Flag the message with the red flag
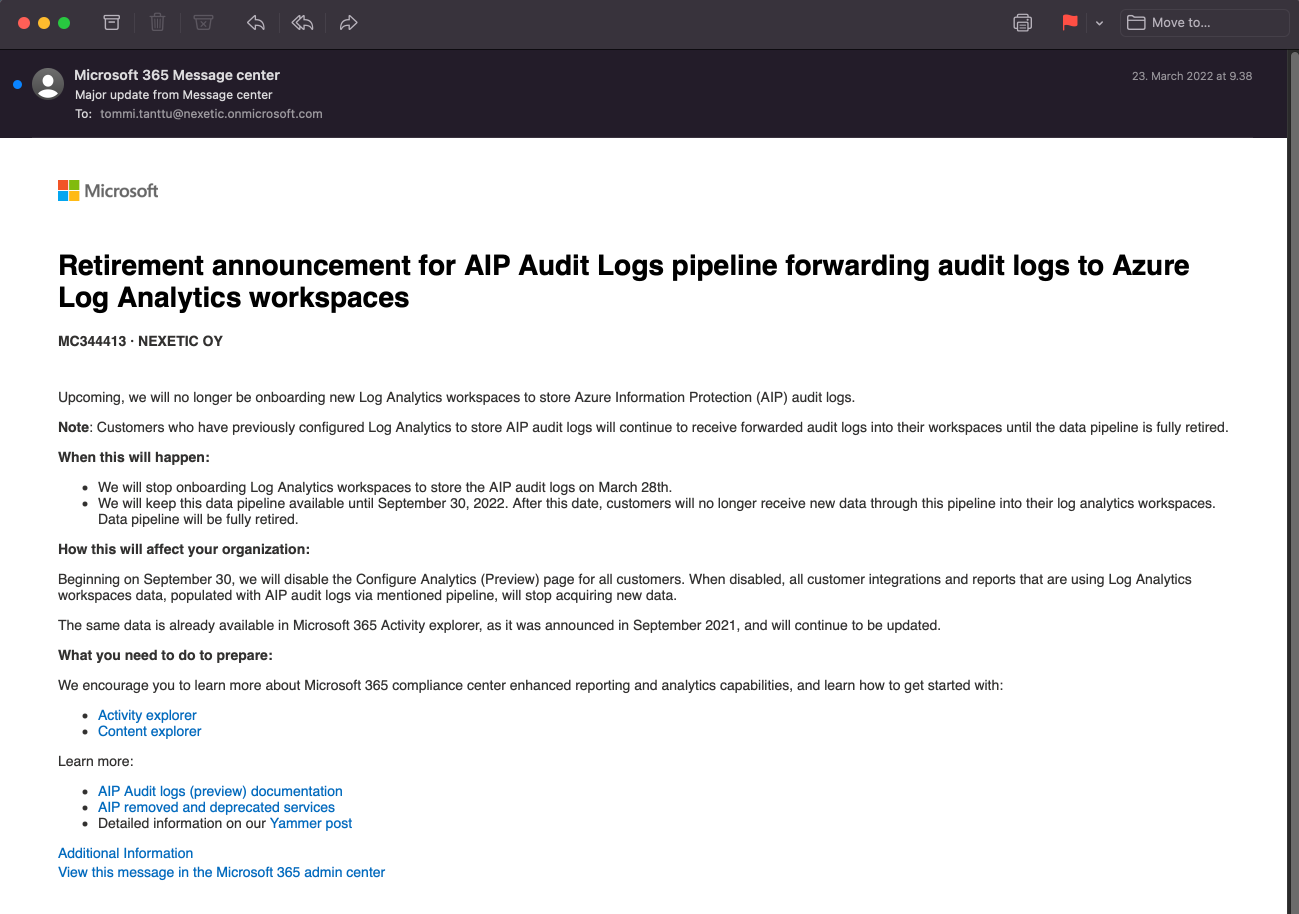The height and width of the screenshot is (914, 1299). [1070, 22]
